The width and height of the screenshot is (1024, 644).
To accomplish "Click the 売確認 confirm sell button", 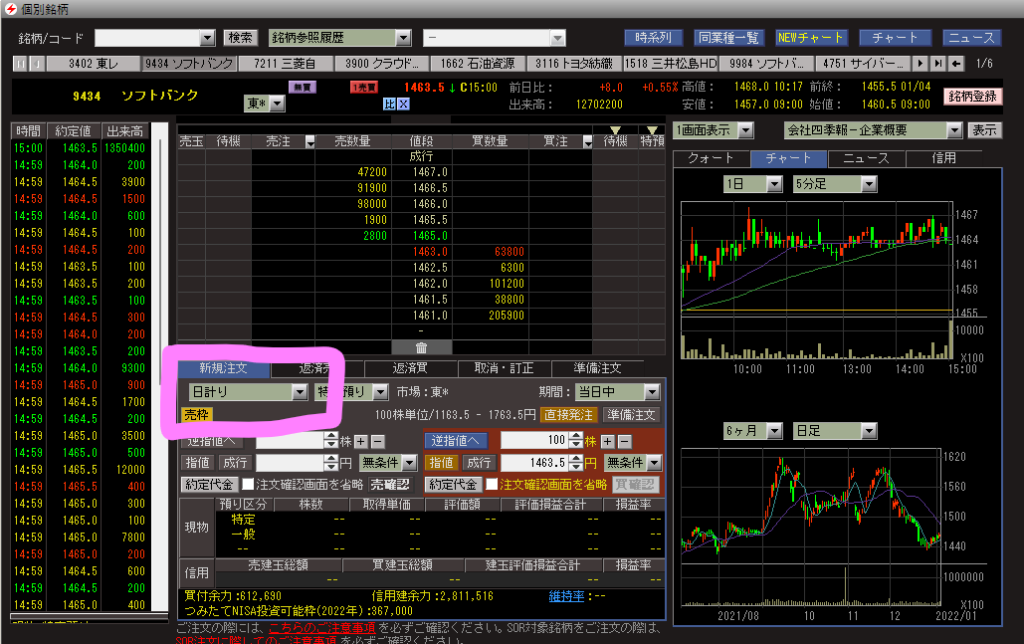I will (x=390, y=485).
